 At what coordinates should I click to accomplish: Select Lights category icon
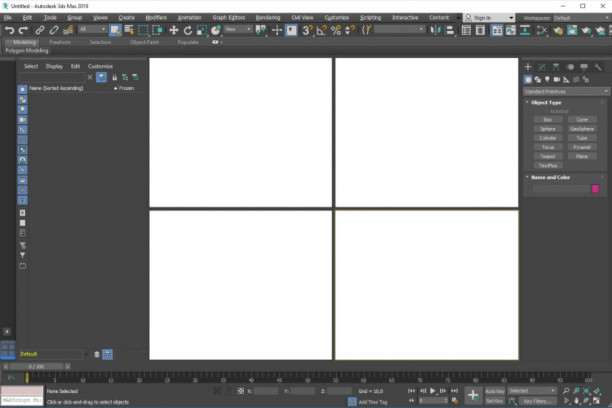547,79
